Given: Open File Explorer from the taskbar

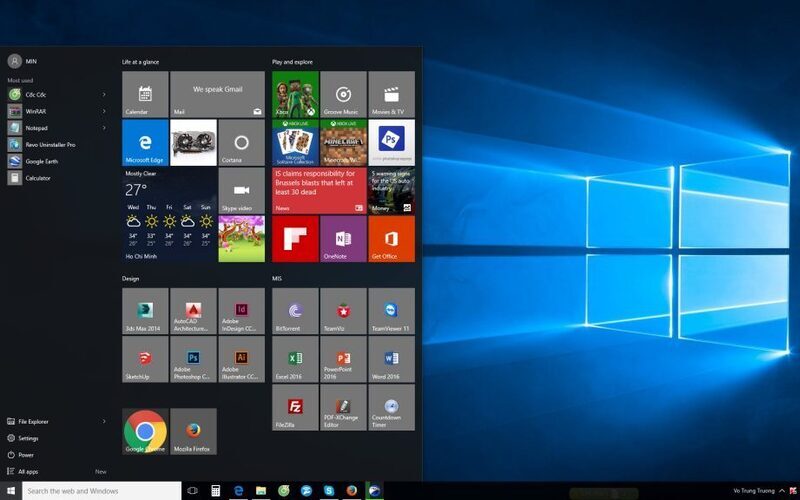Looking at the screenshot, I should coord(261,491).
